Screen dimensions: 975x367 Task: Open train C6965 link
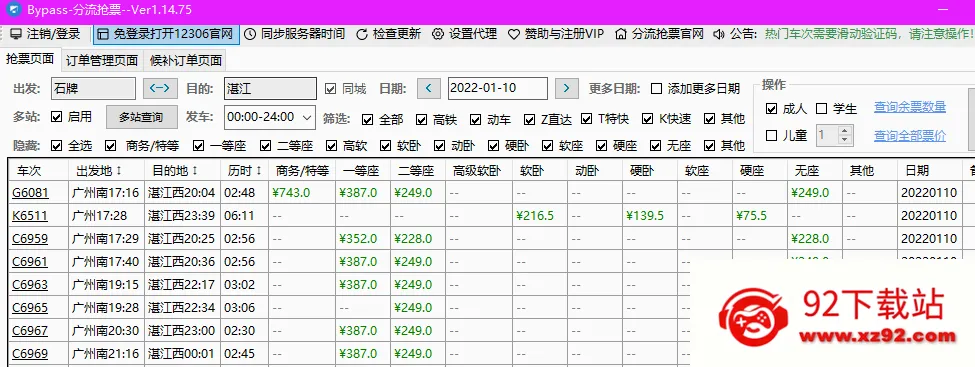coord(30,308)
